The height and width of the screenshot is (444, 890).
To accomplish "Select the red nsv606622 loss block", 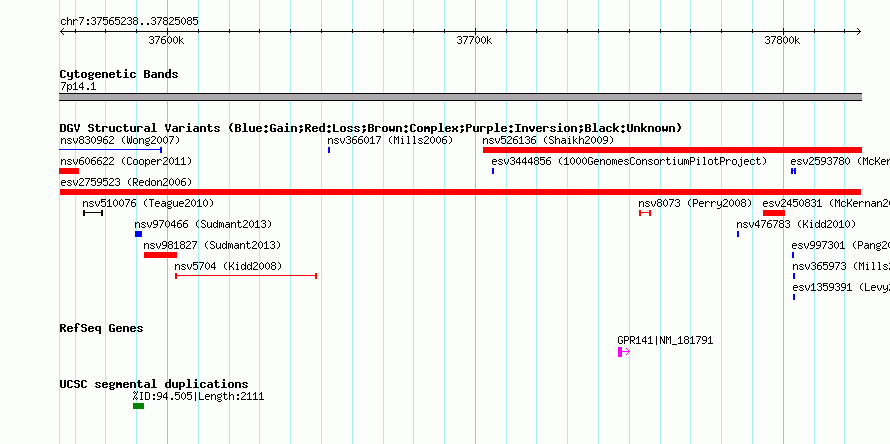I will [69, 171].
